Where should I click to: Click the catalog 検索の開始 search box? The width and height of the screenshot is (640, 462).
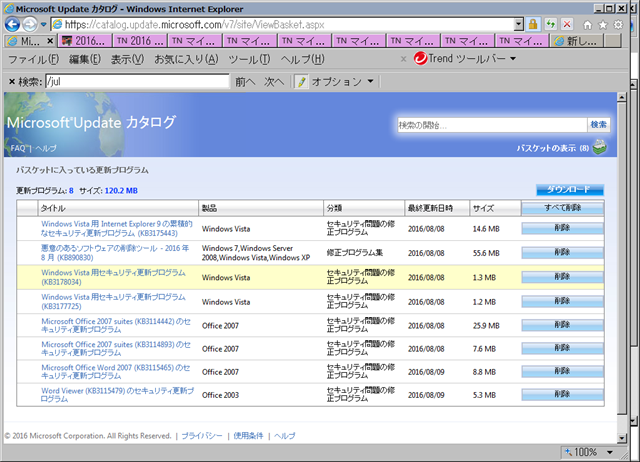[492, 125]
